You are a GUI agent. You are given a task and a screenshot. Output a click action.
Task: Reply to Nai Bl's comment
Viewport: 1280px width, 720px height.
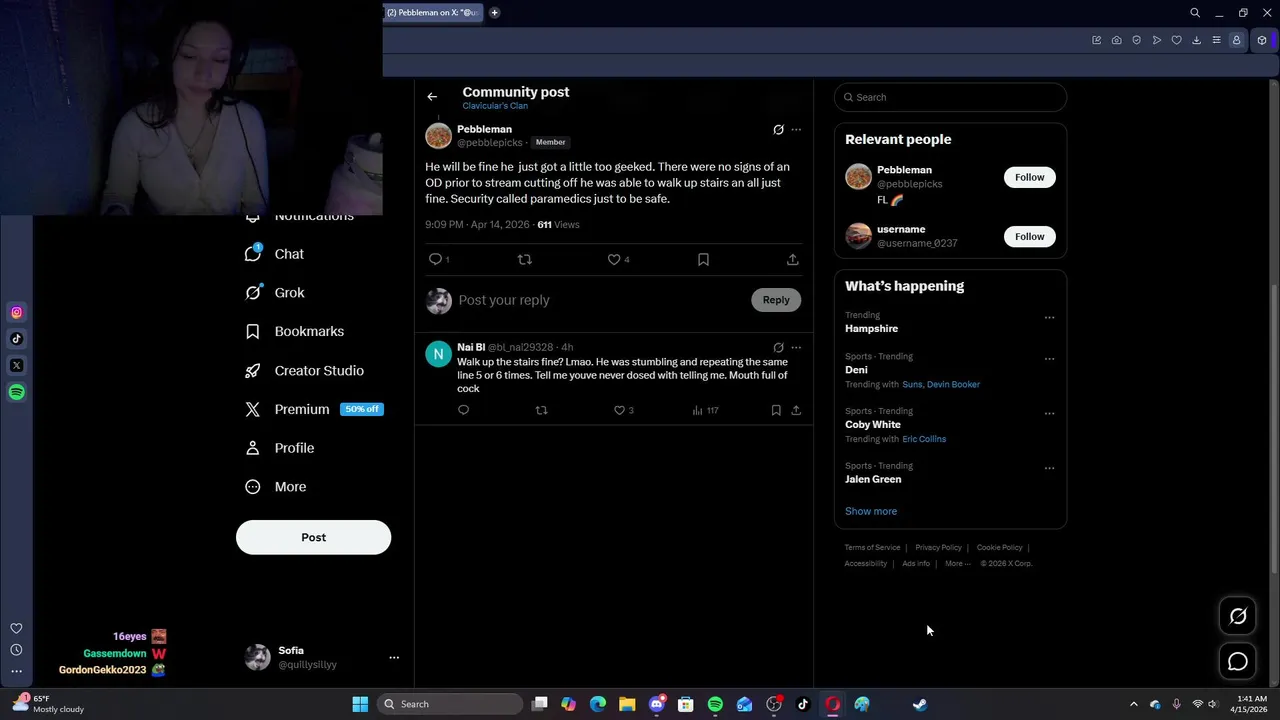click(463, 410)
